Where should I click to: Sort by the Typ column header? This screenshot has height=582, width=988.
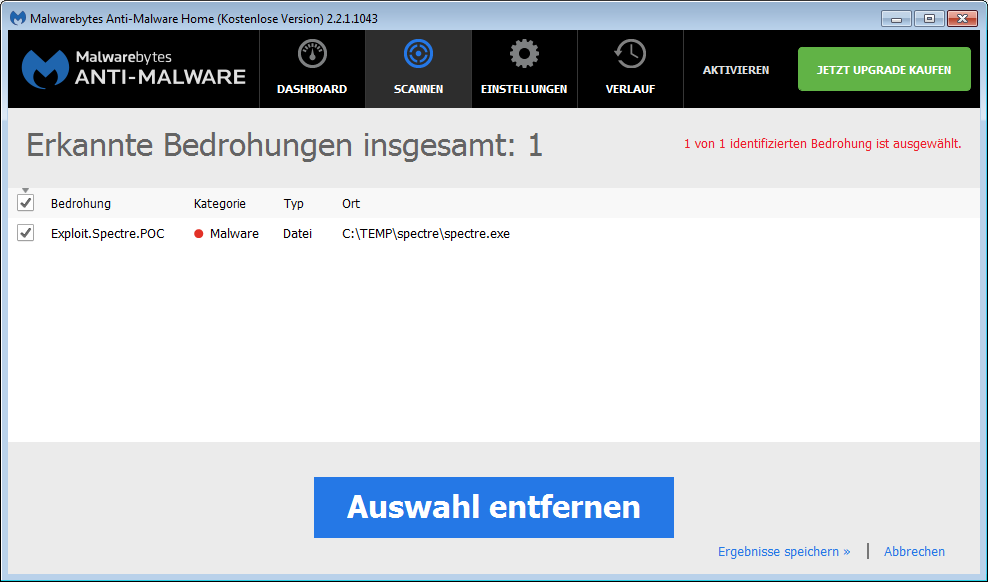click(x=294, y=203)
